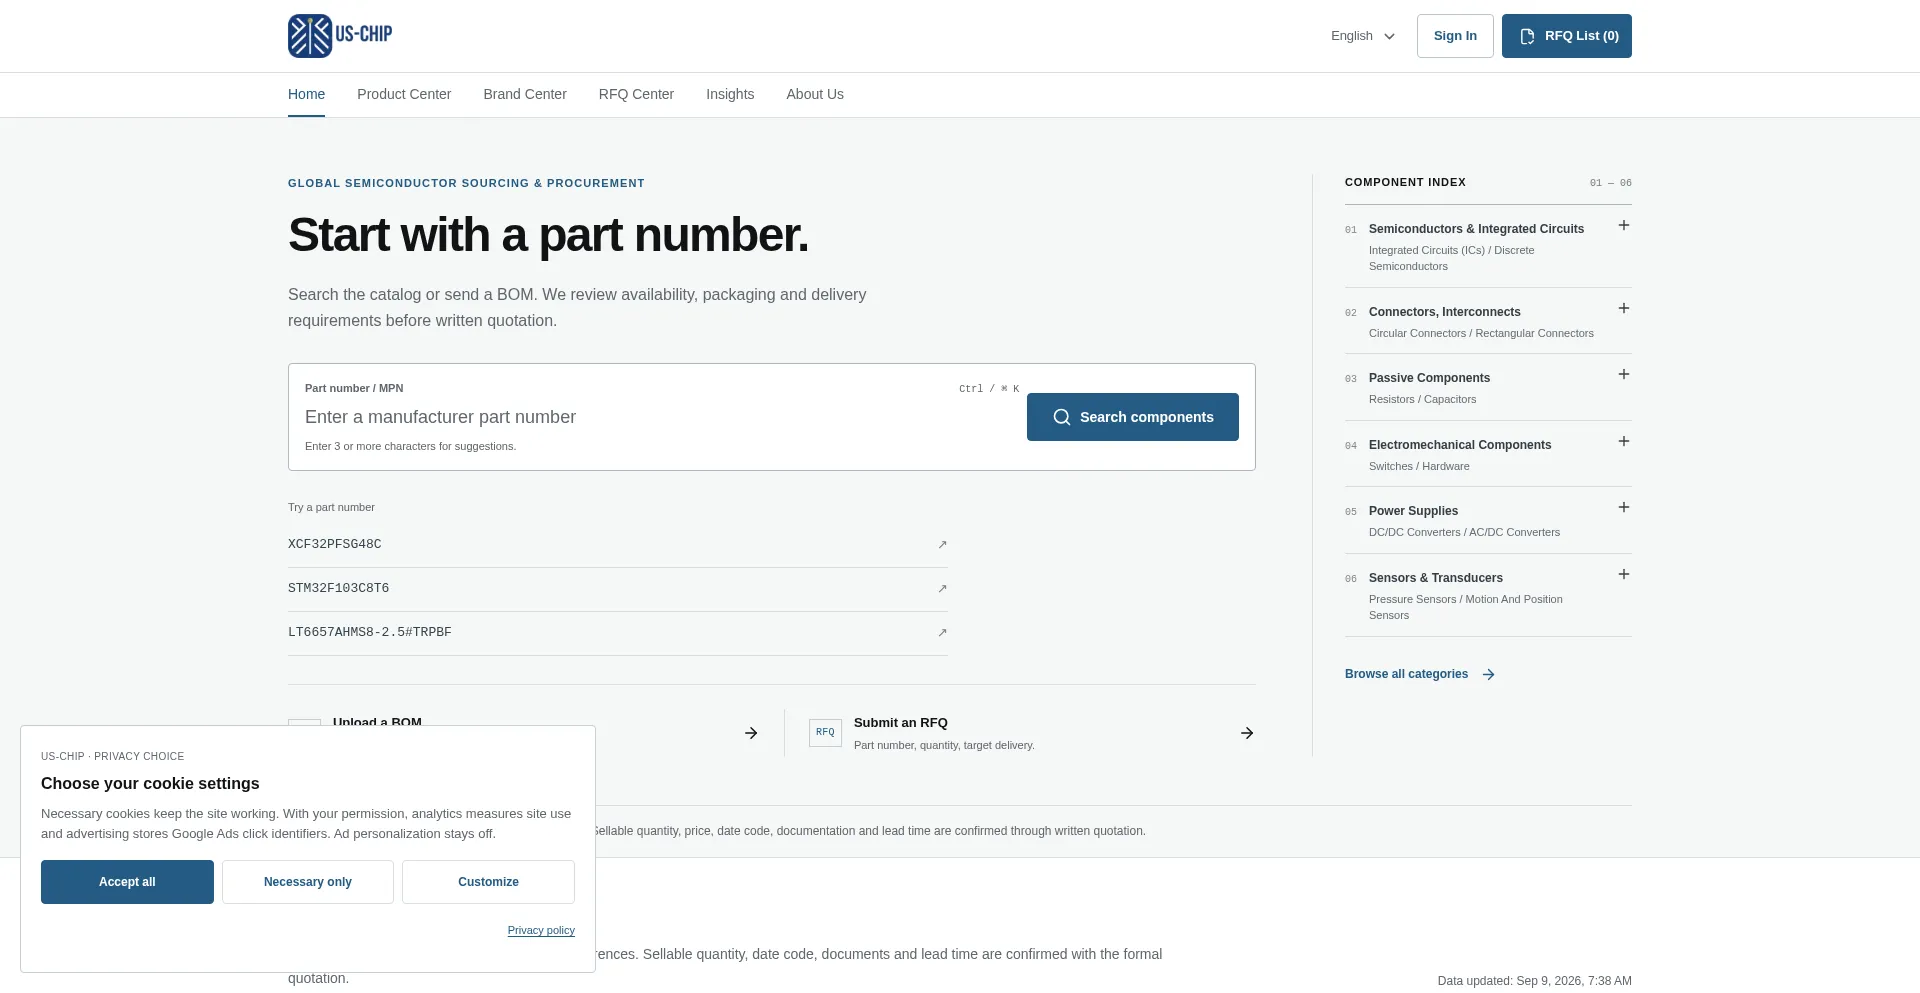
Task: Open the English language dropdown
Action: (1362, 36)
